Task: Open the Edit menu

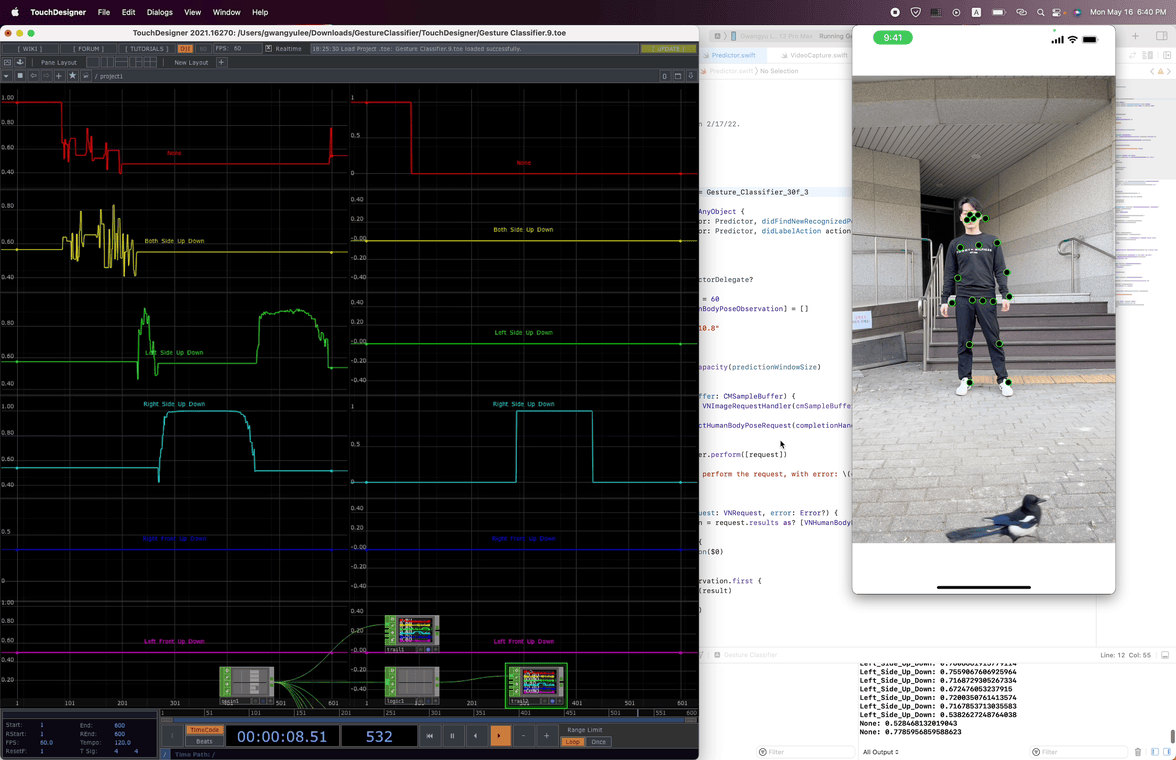Action: [x=128, y=12]
